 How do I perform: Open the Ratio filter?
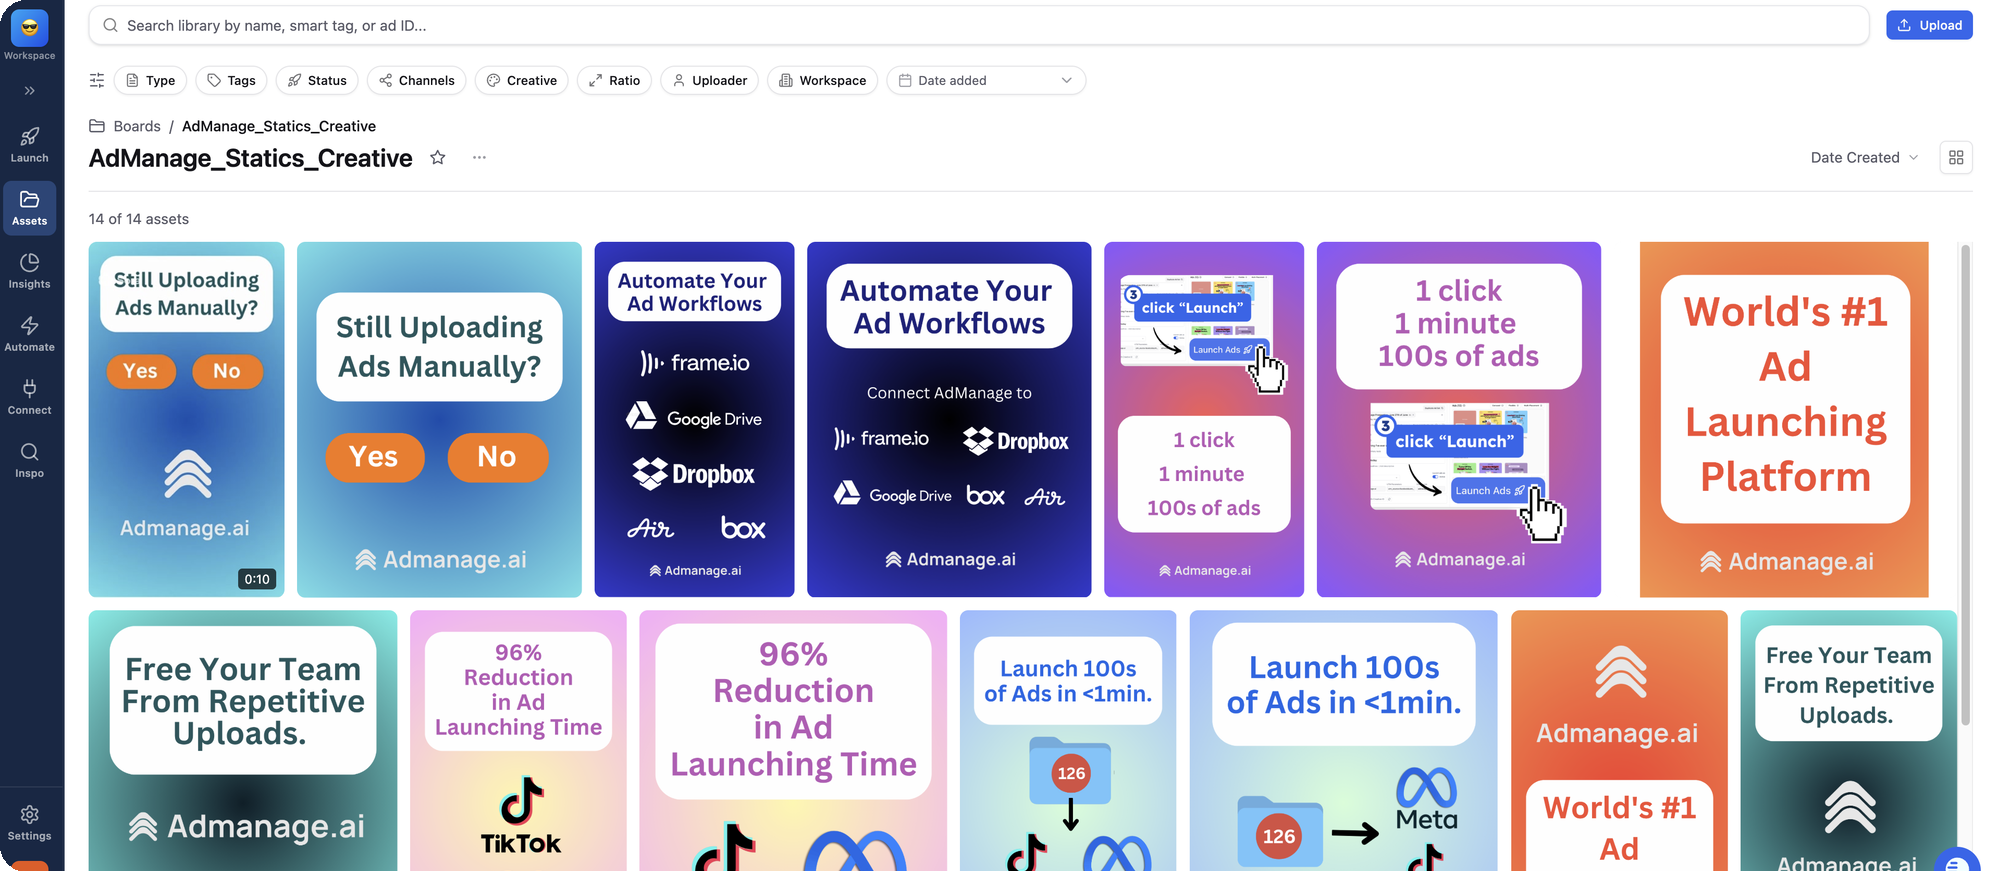click(x=615, y=80)
